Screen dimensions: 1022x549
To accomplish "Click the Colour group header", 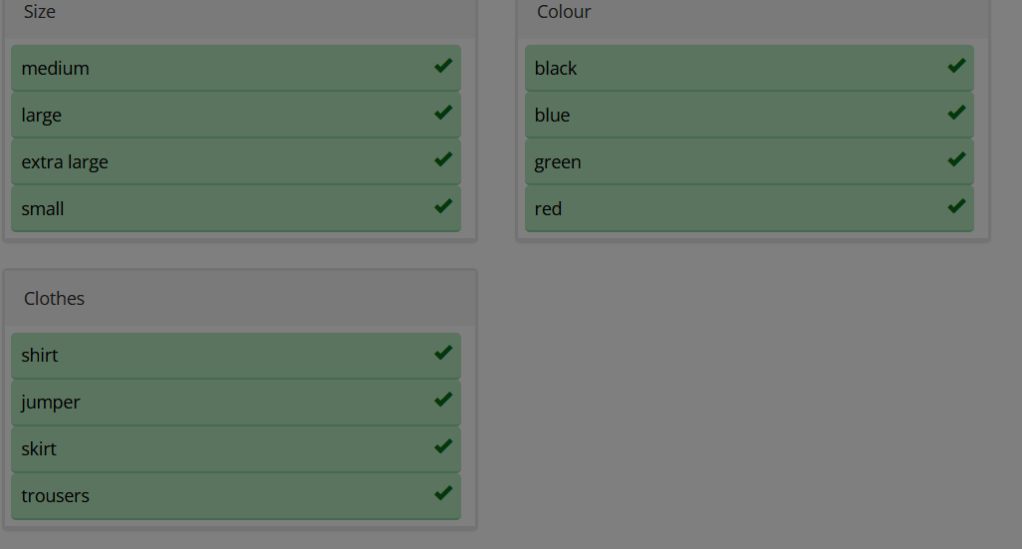I will [x=564, y=12].
